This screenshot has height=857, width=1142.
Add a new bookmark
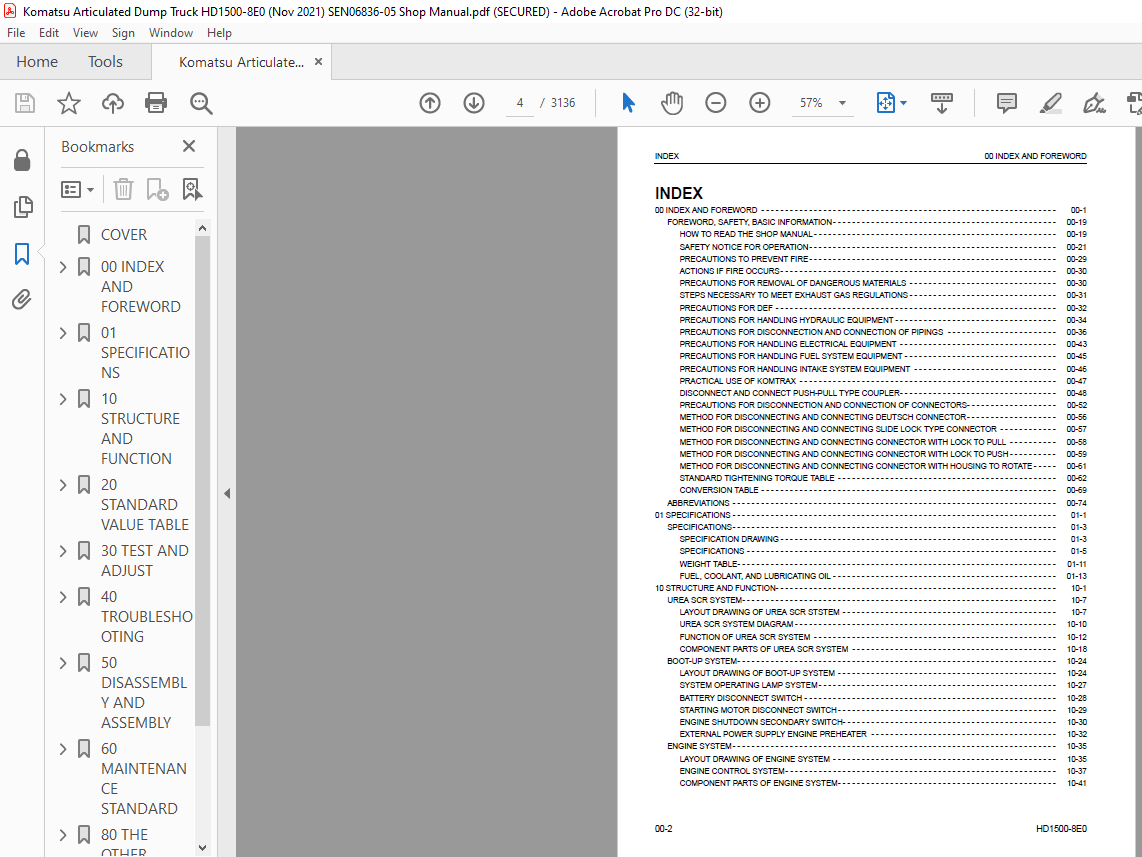coord(157,190)
